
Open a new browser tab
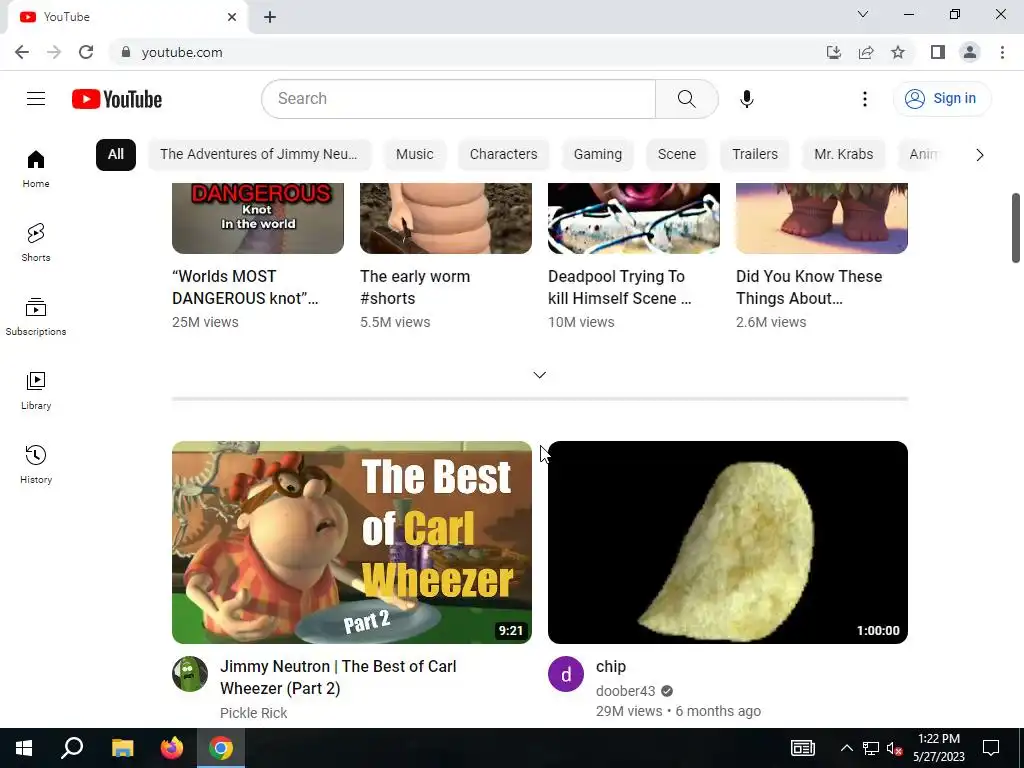coord(270,17)
